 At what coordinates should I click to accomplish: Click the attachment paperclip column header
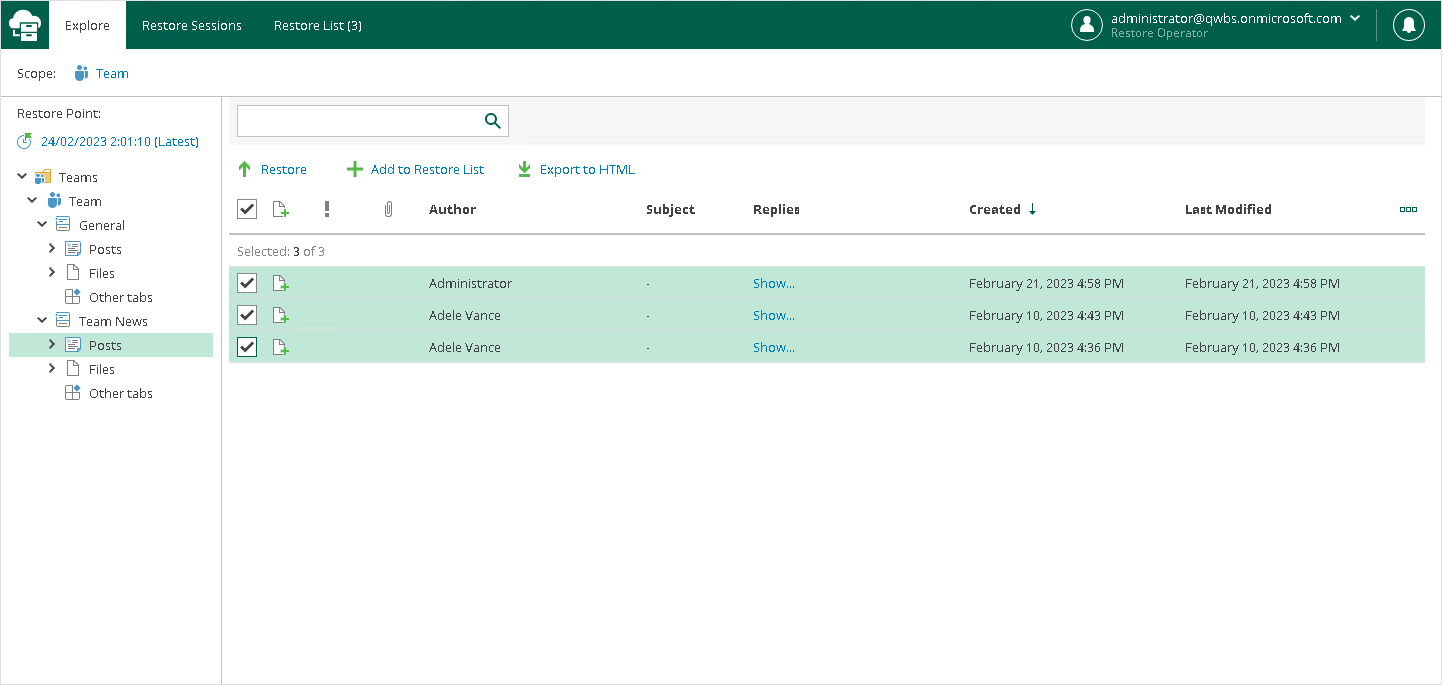[389, 209]
